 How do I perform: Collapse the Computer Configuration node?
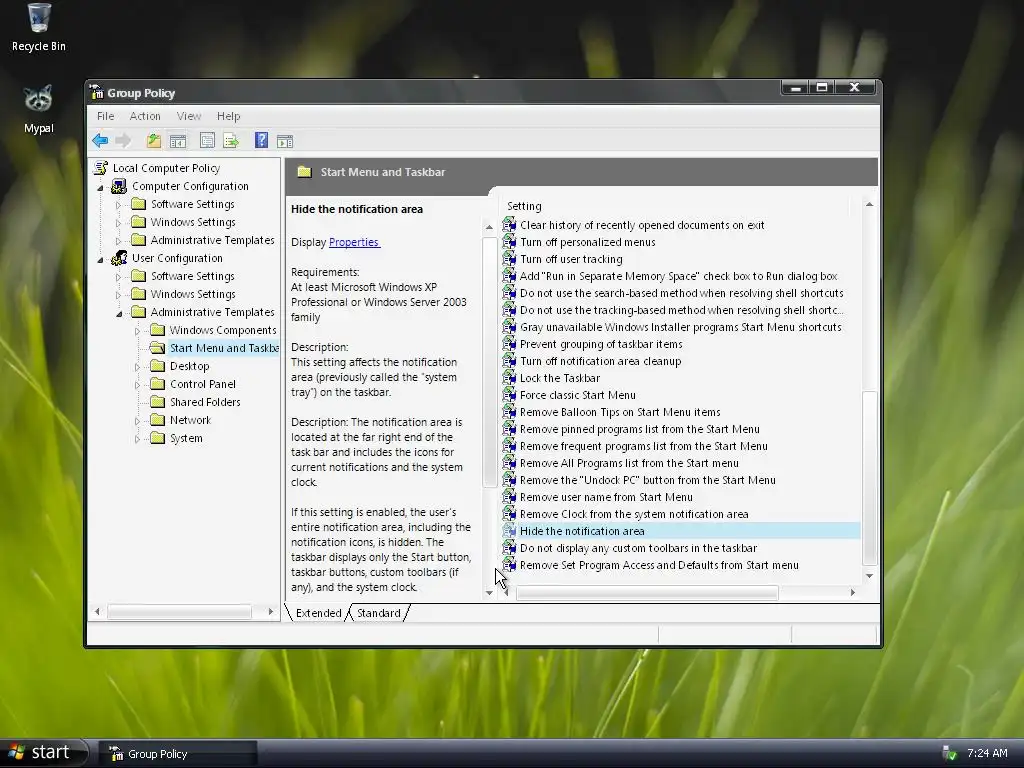[x=101, y=187]
